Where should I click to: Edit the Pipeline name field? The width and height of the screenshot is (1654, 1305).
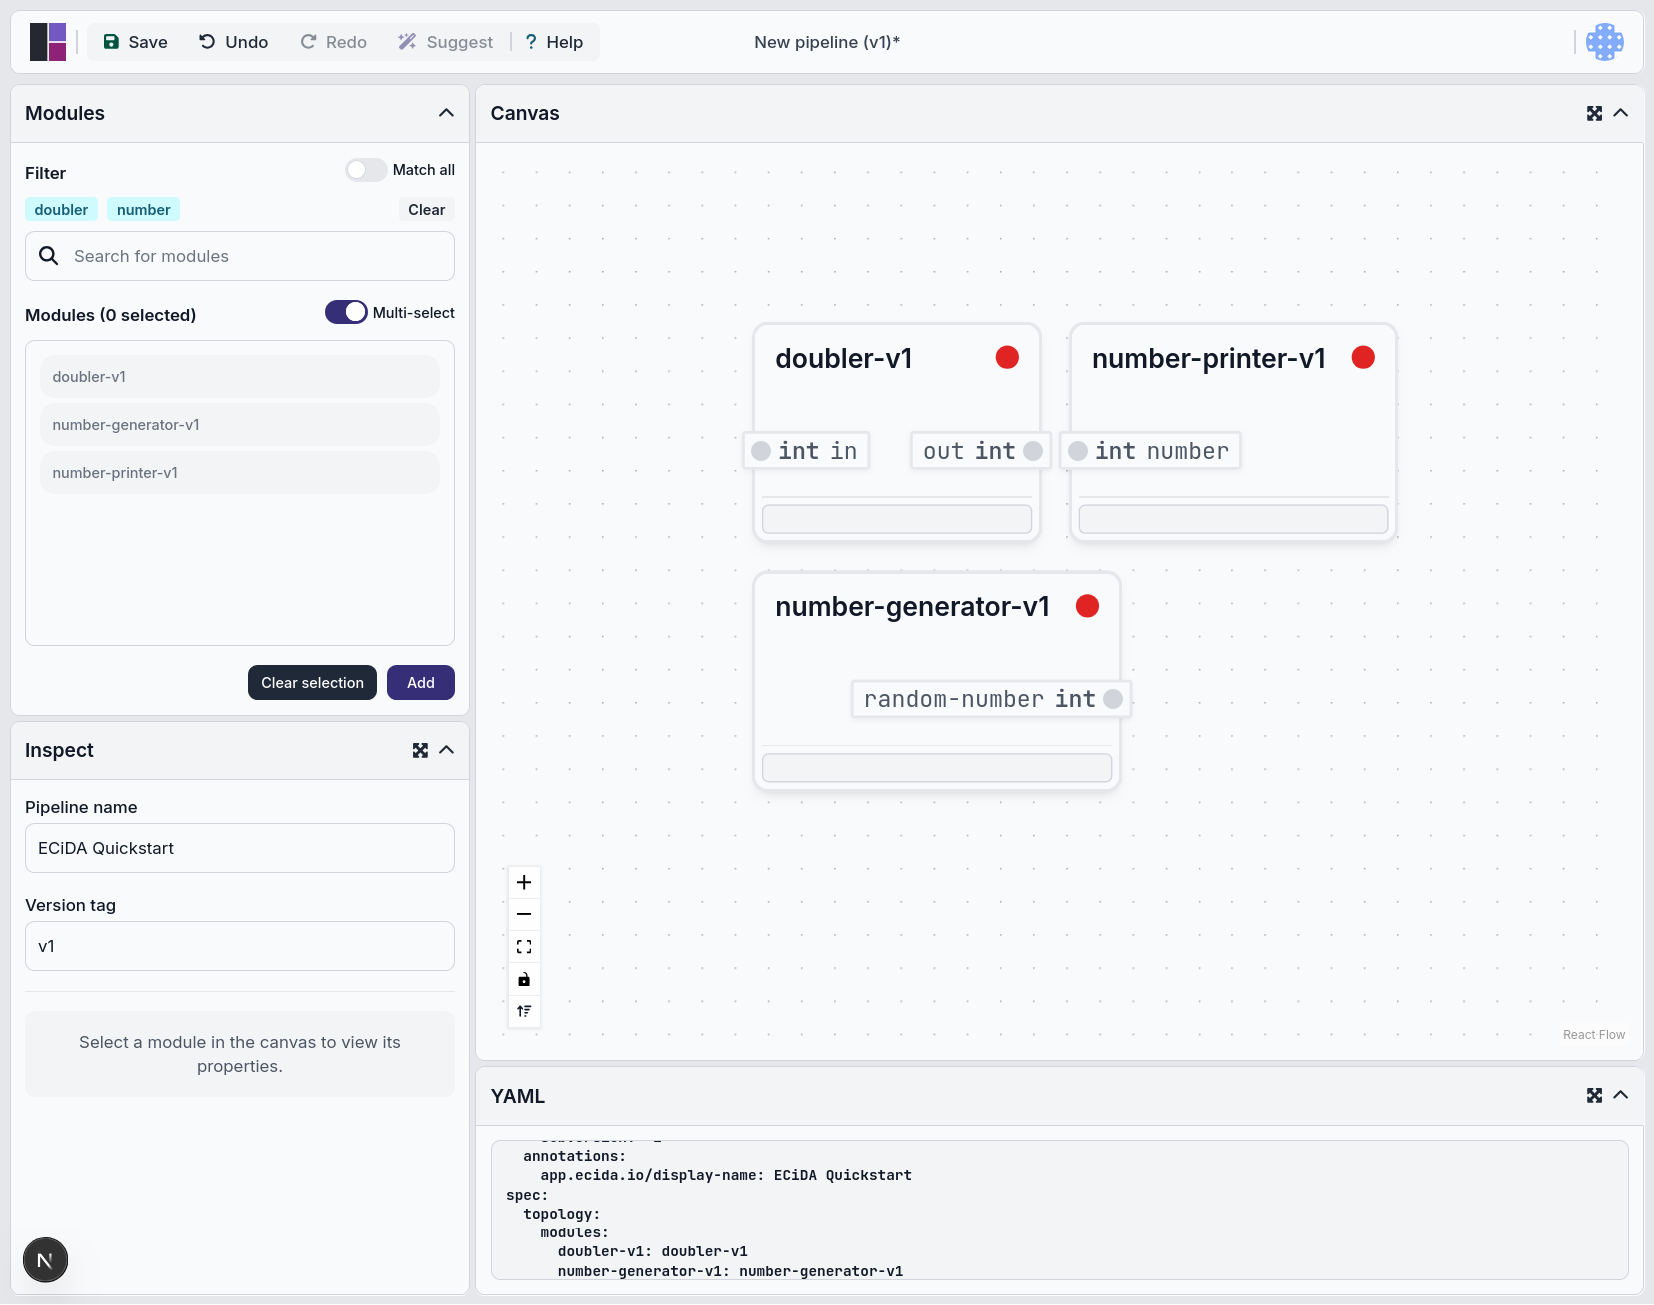[x=240, y=848]
